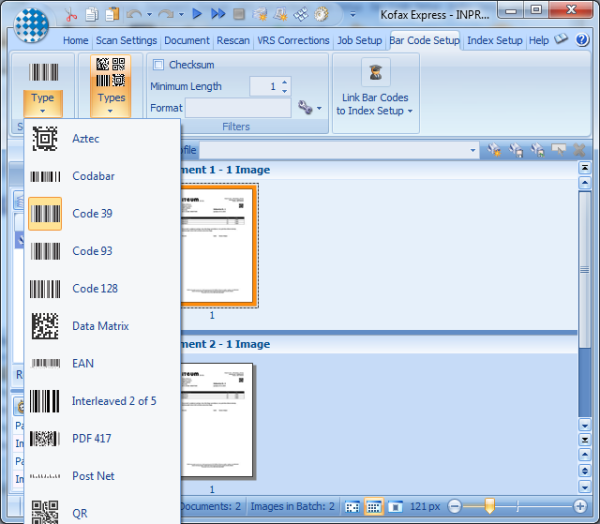This screenshot has height=524, width=600.
Task: Open the Document tab
Action: 187,40
